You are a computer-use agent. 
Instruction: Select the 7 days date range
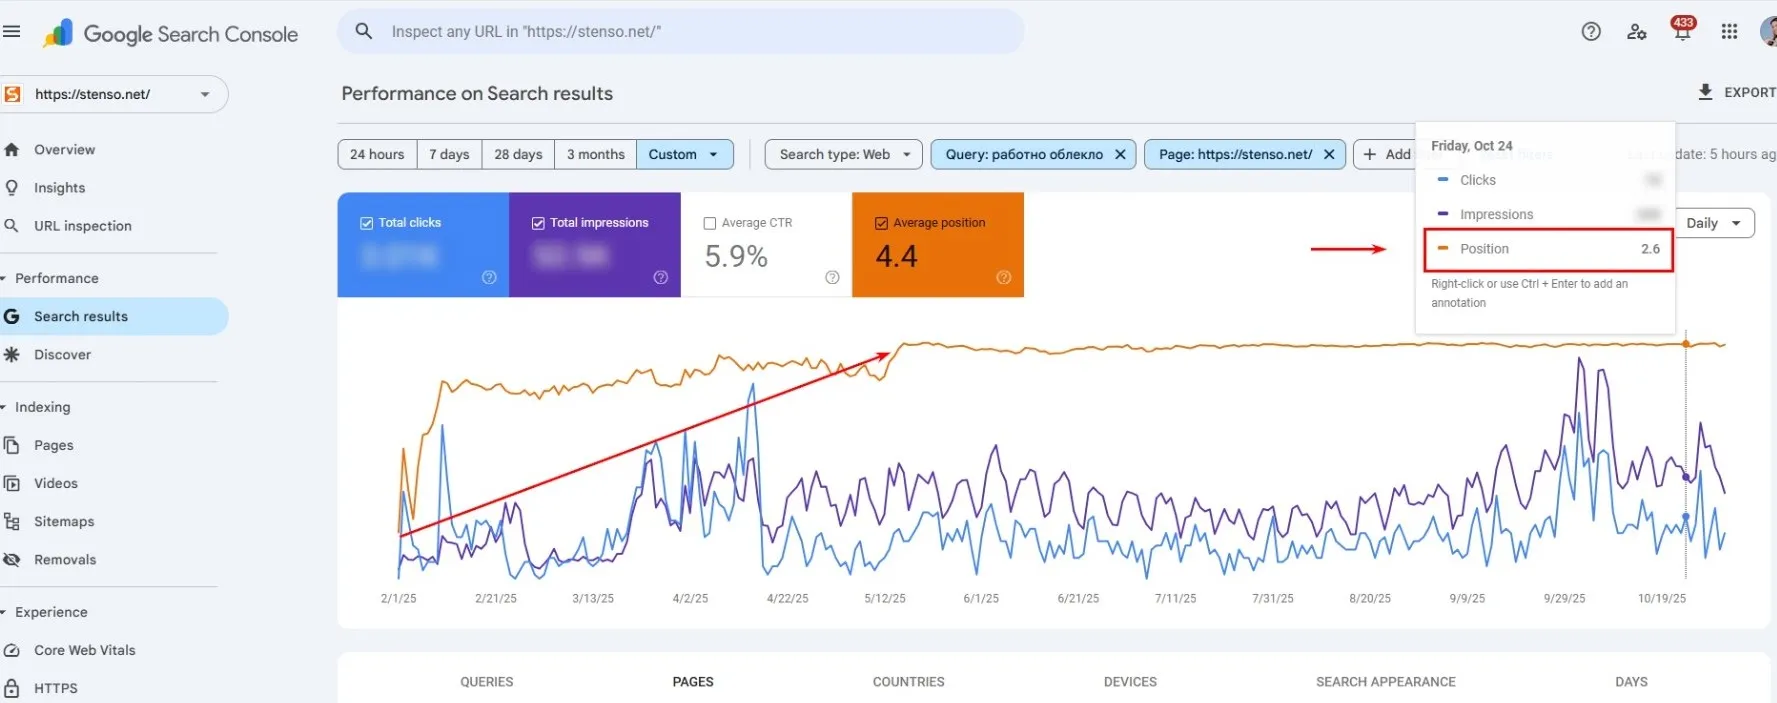click(x=449, y=154)
